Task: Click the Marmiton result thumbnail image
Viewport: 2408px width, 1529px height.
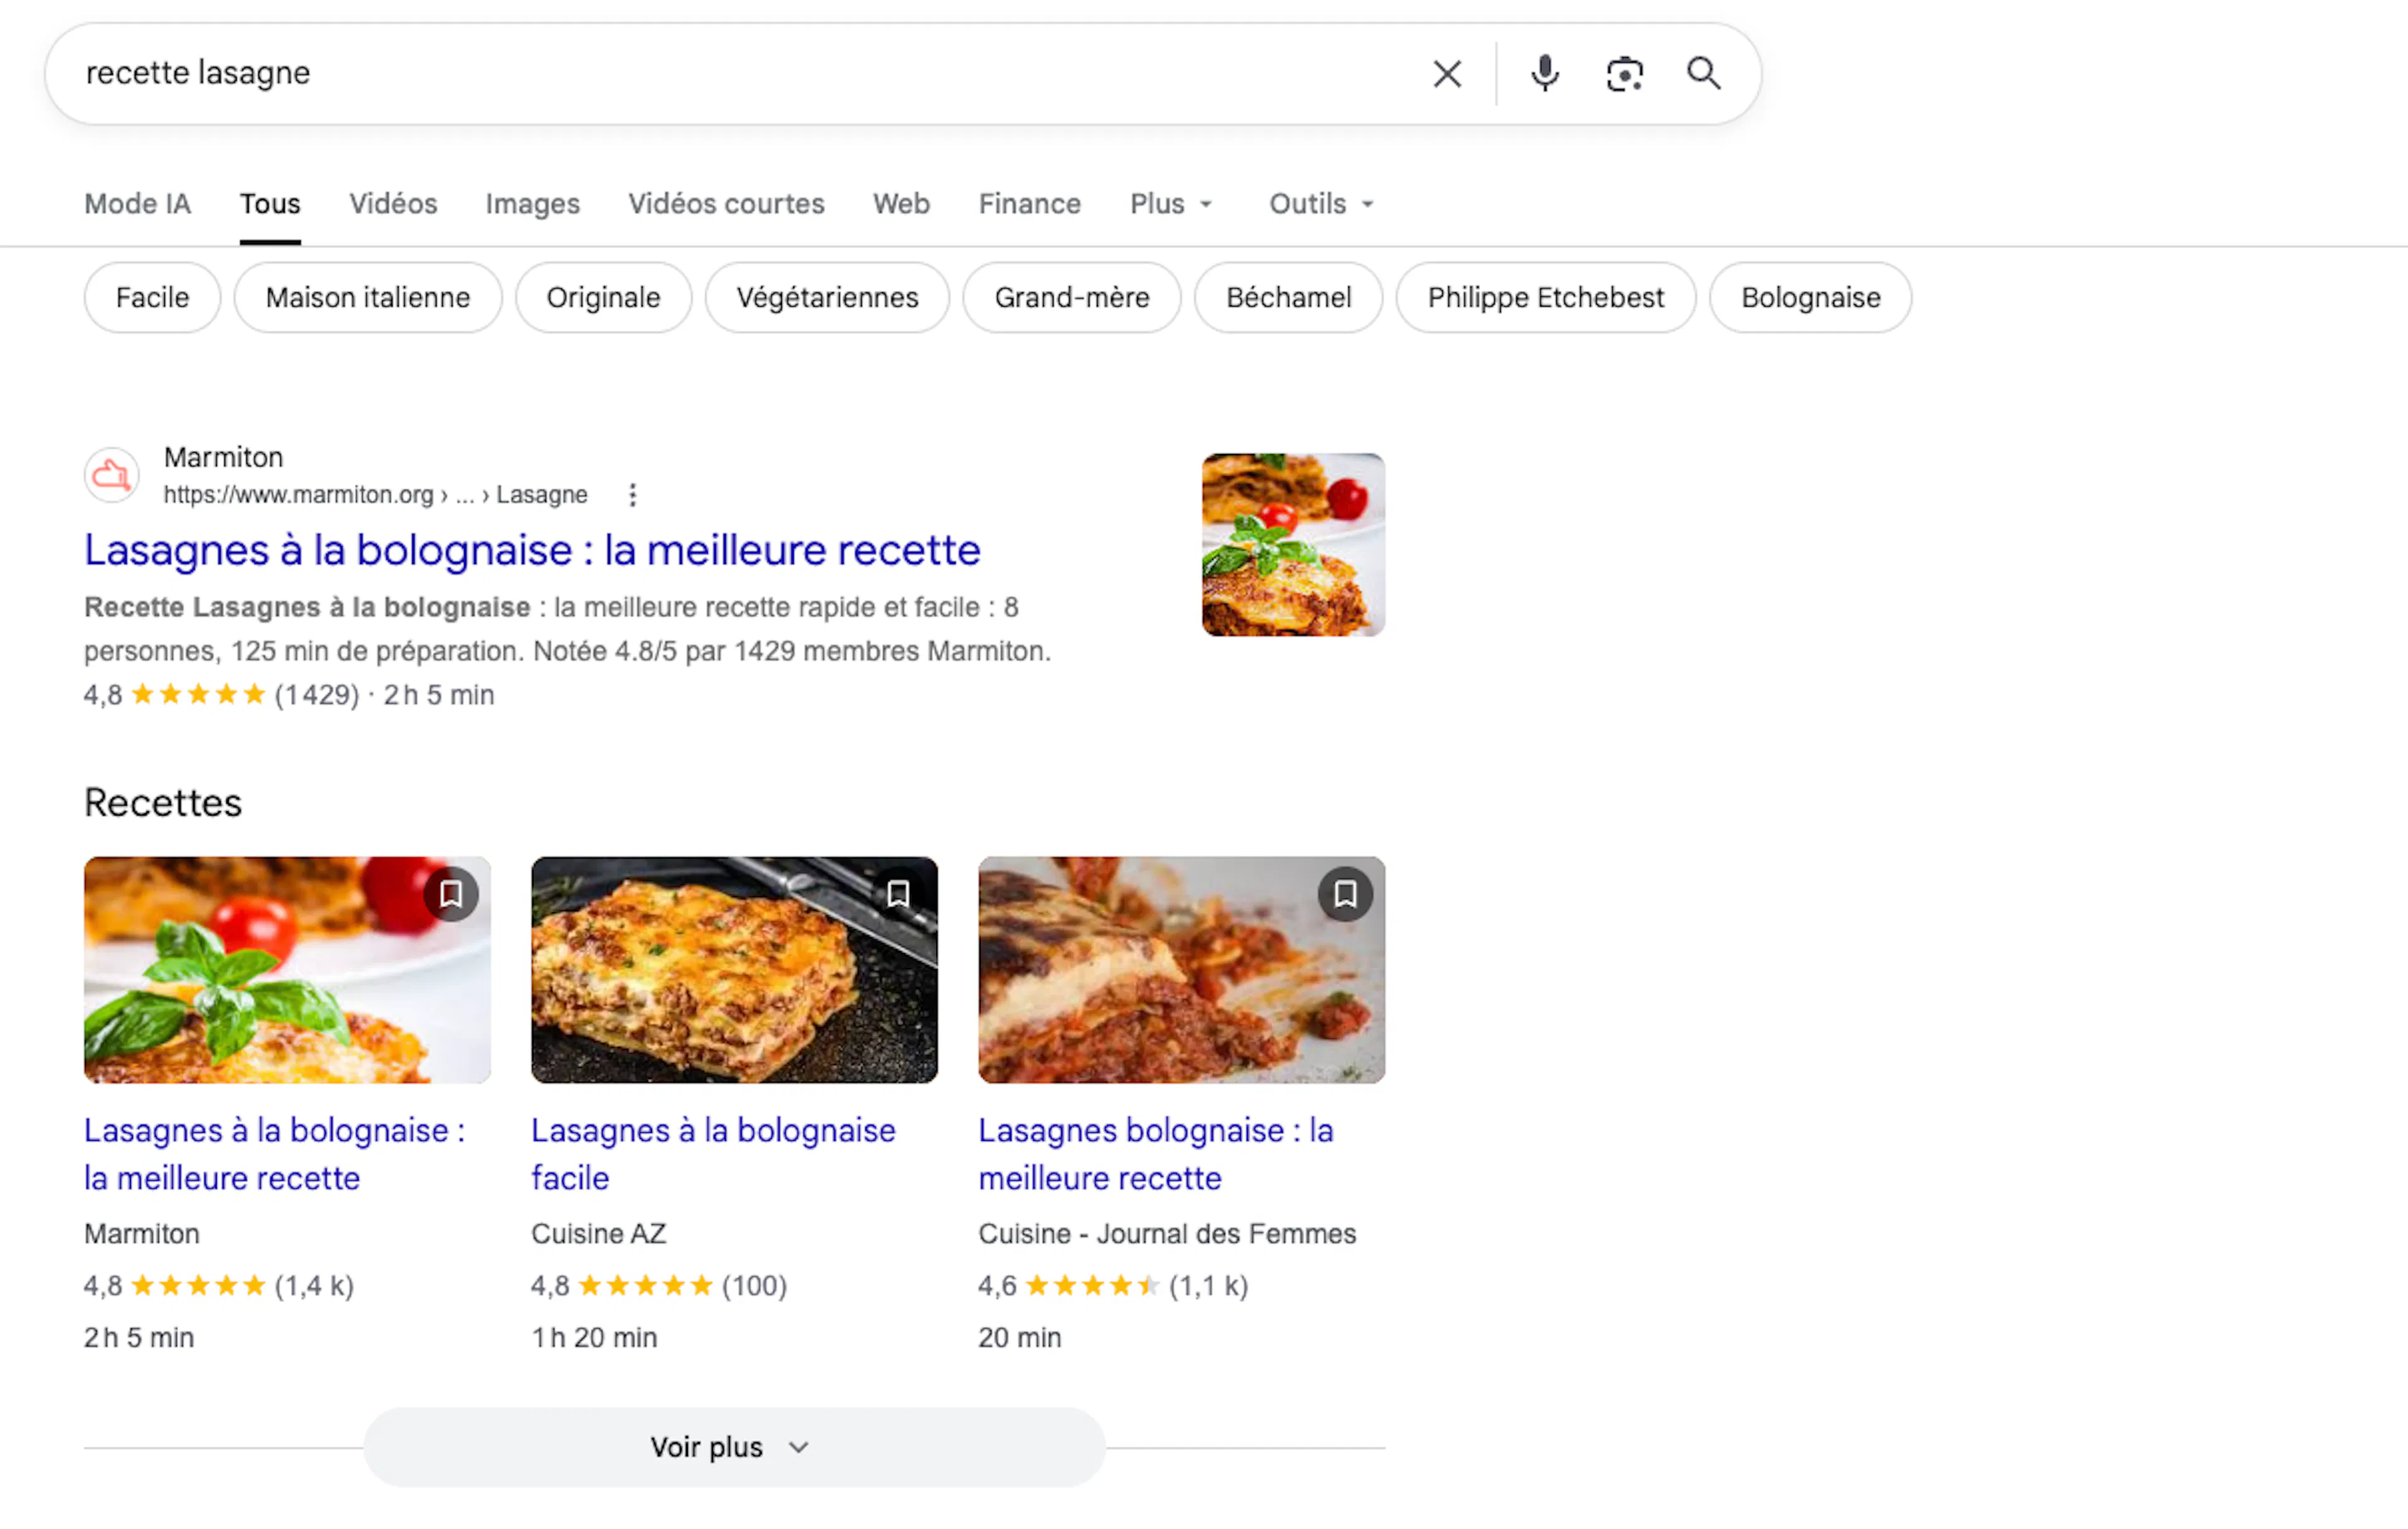Action: tap(1293, 544)
